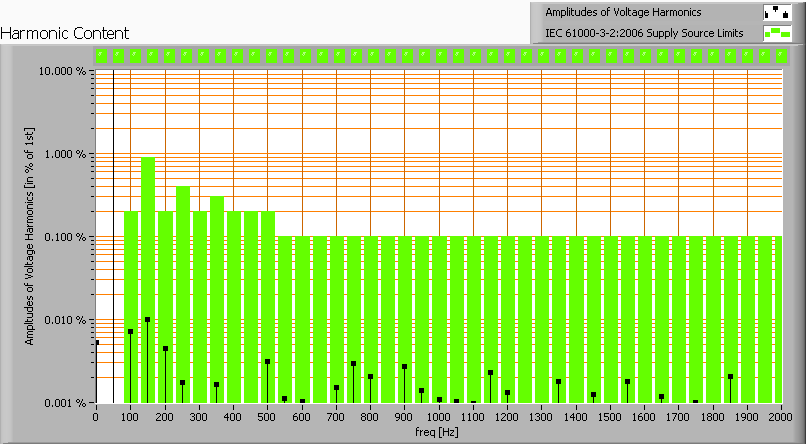Viewport: 806px width, 444px height.
Task: Click the leftmost green indicator in the top row
Action: click(x=100, y=56)
